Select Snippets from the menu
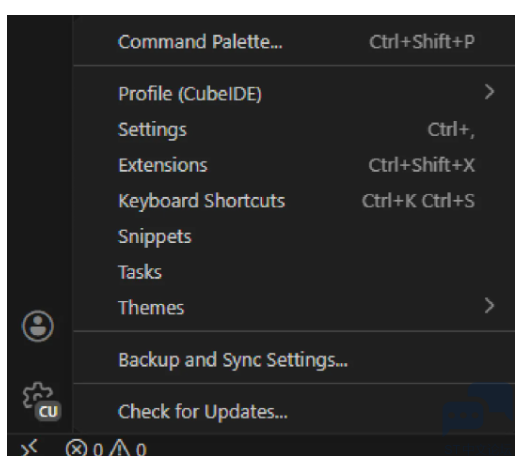This screenshot has height=465, width=521. (294, 236)
